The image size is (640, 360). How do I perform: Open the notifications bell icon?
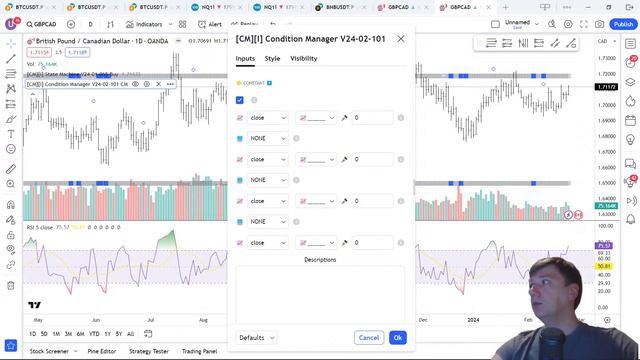631,219
